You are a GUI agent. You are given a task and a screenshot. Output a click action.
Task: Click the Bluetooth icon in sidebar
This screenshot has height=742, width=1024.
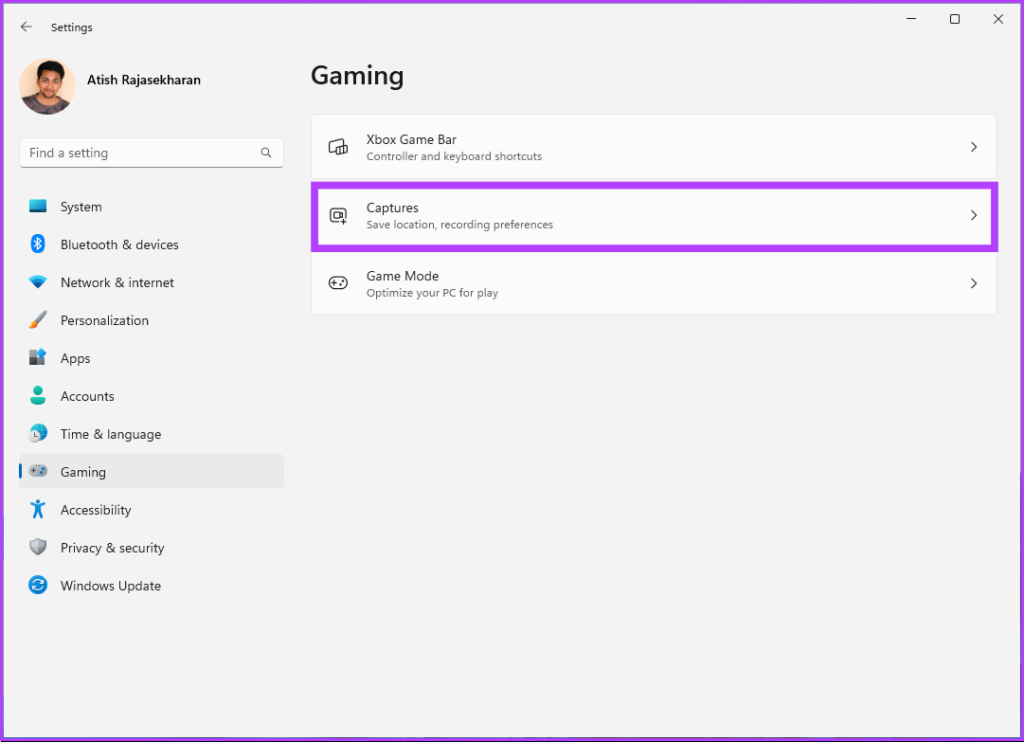(x=38, y=244)
